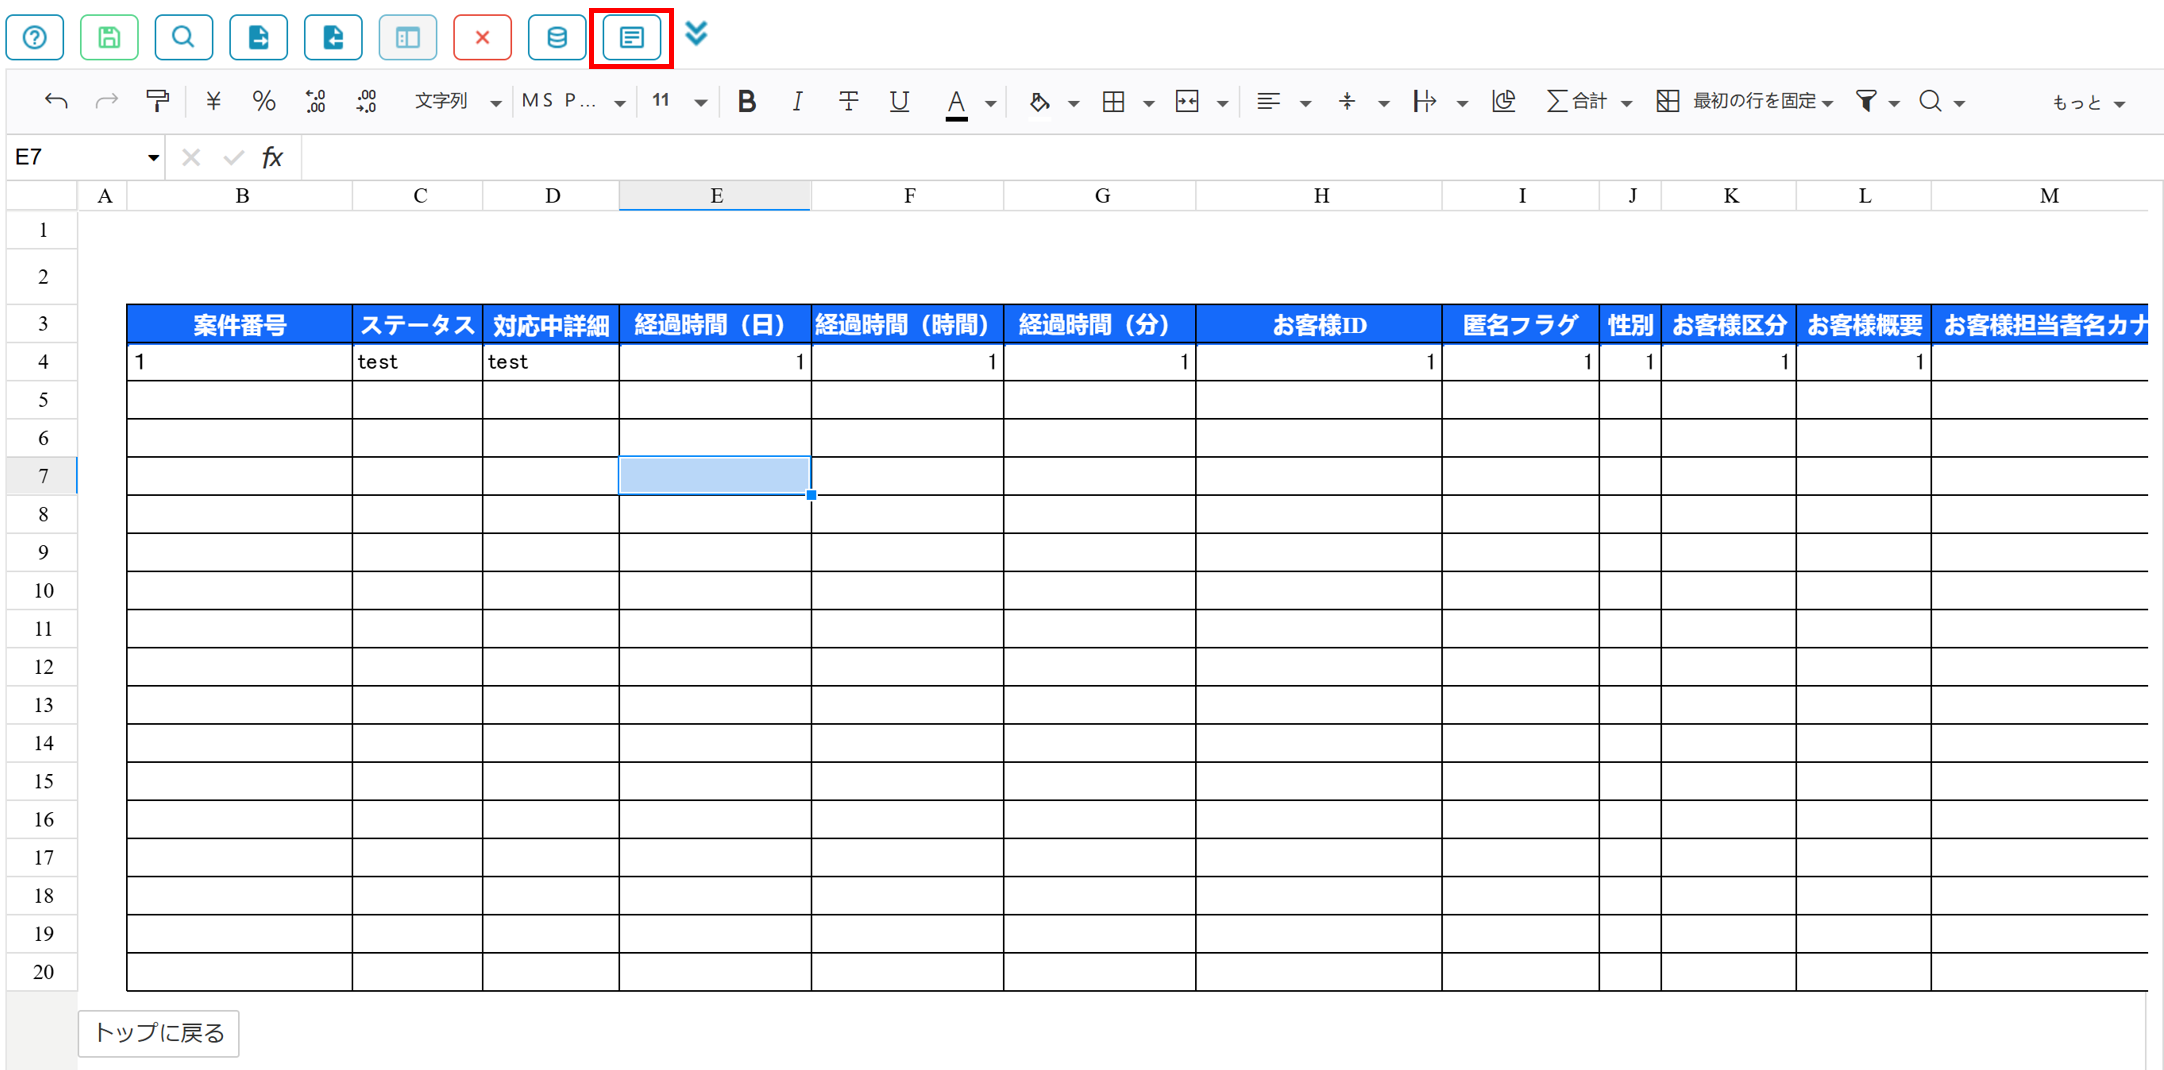Open the 文字列 number format dropdown
This screenshot has height=1070, width=2164.
click(x=458, y=101)
